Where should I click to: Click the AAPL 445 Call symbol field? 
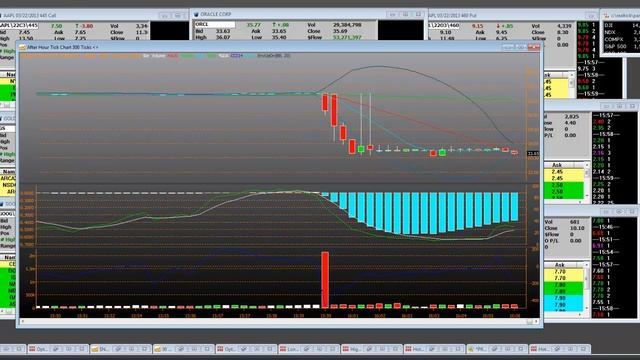(19, 26)
